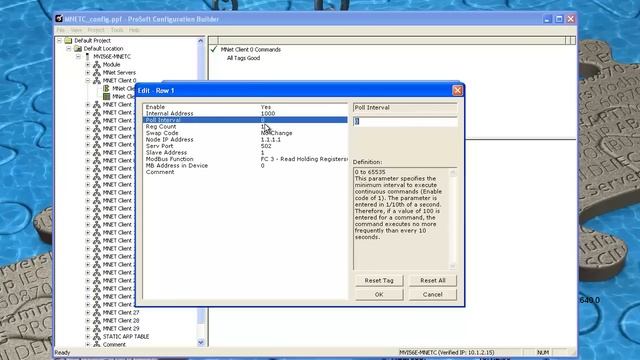Select the Reg Count row
This screenshot has height=360, width=640.
[245, 127]
